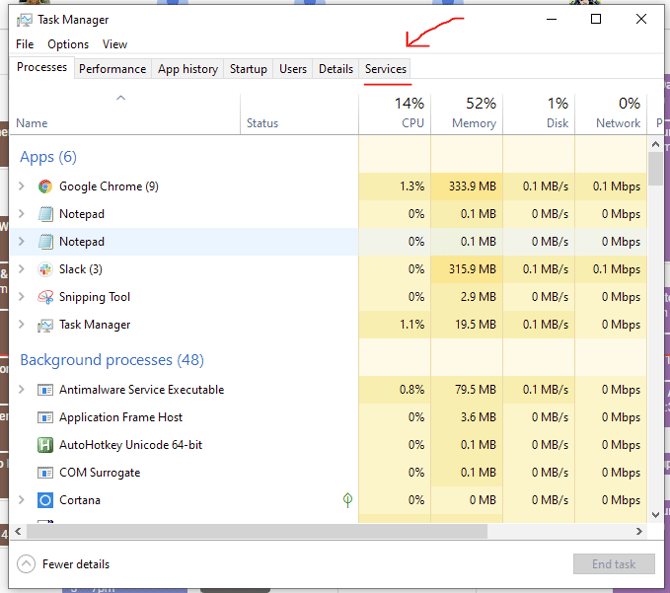Click the Cortana process icon
This screenshot has width=670, height=593.
[x=45, y=500]
